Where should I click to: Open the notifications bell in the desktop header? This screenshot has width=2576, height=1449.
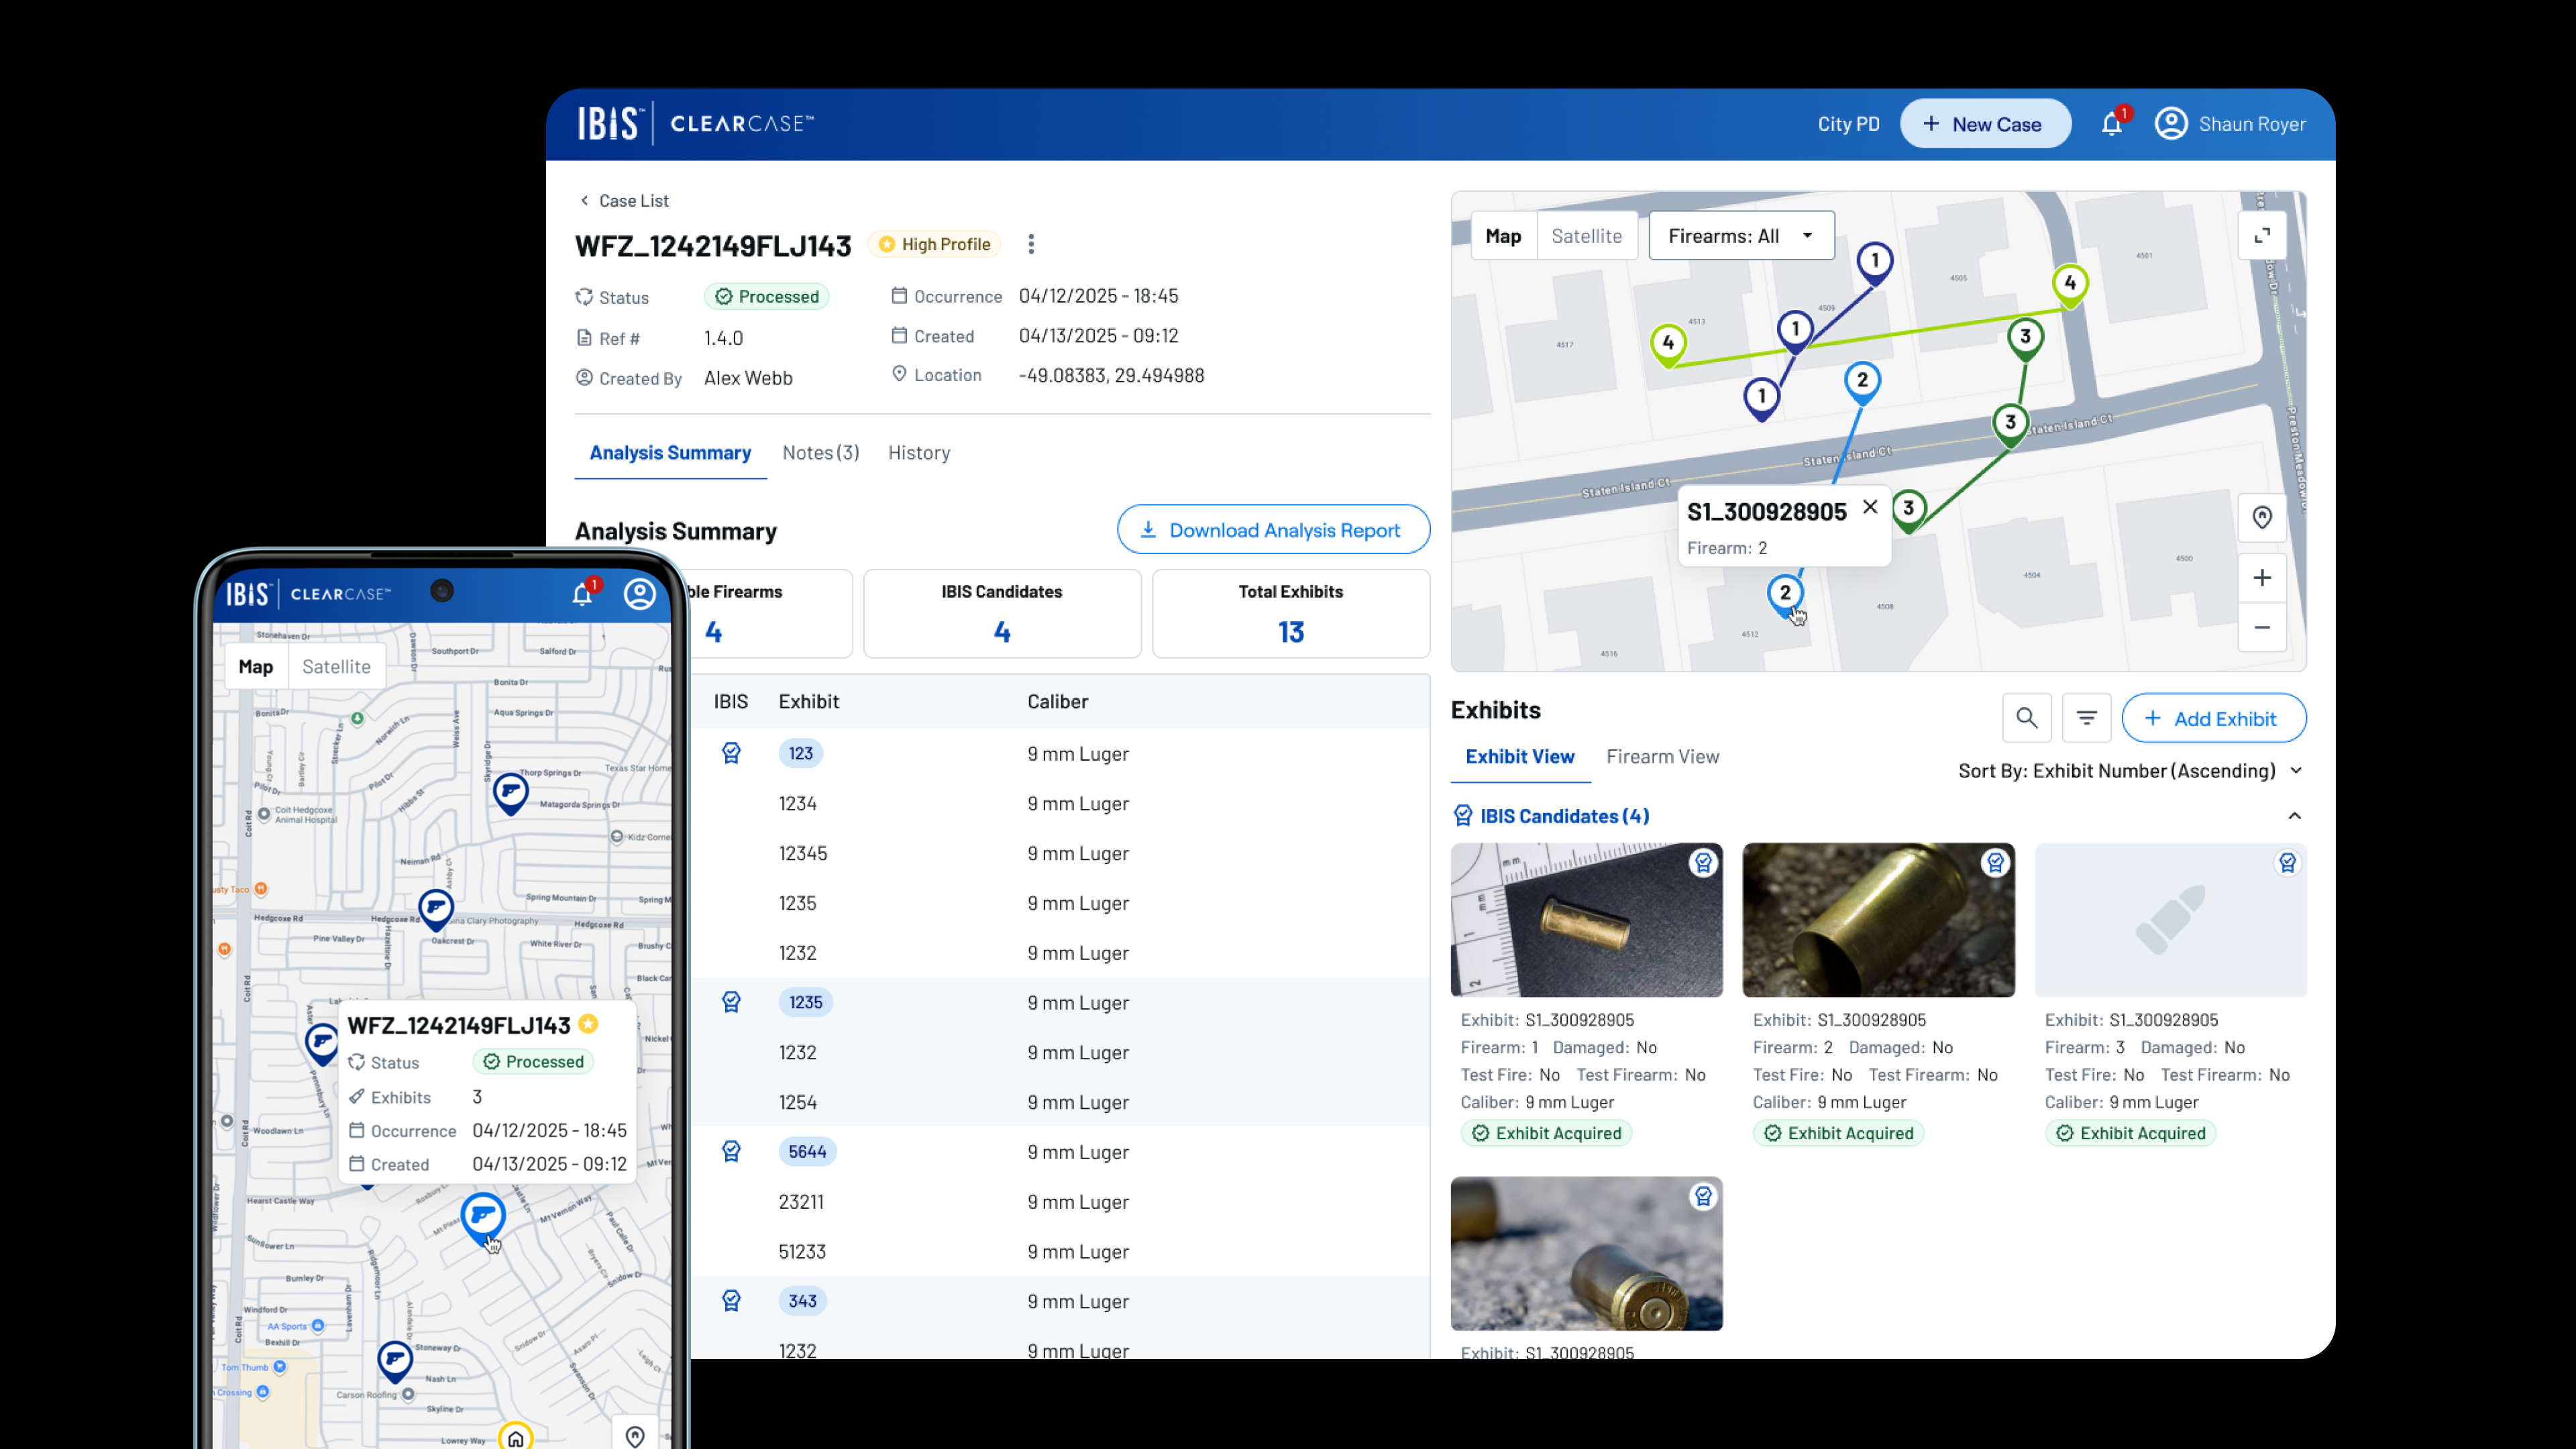2111,124
